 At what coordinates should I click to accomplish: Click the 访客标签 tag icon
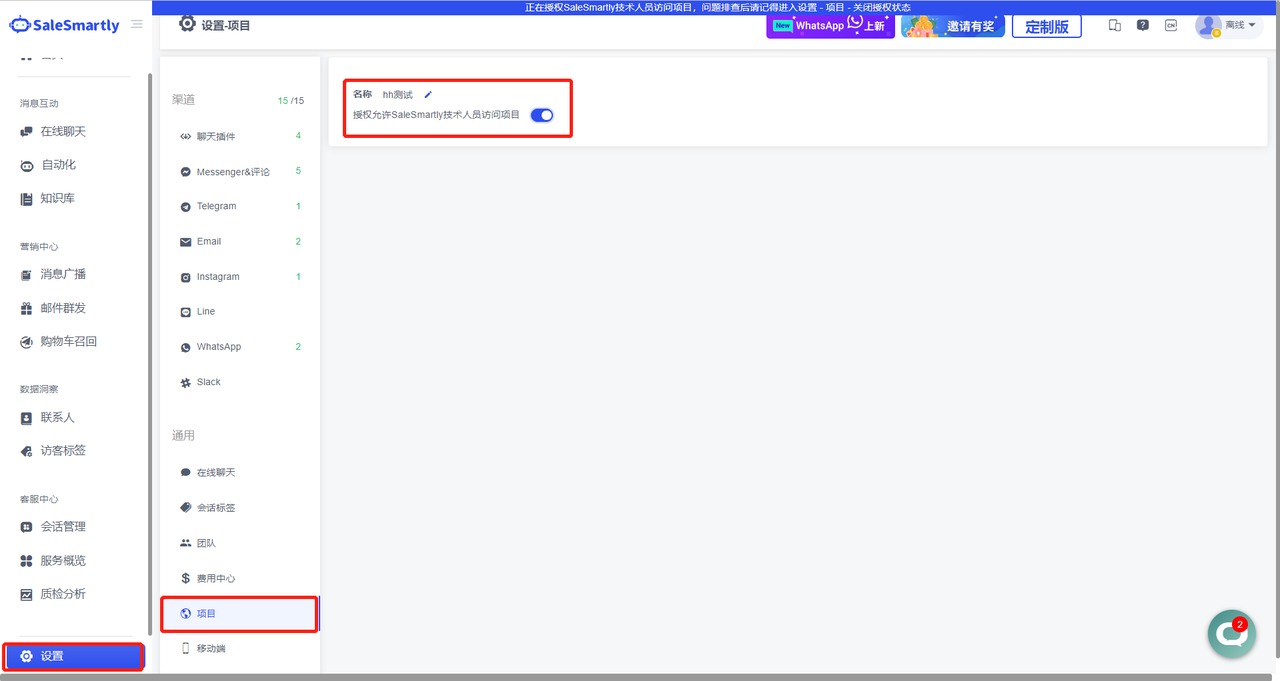click(27, 451)
